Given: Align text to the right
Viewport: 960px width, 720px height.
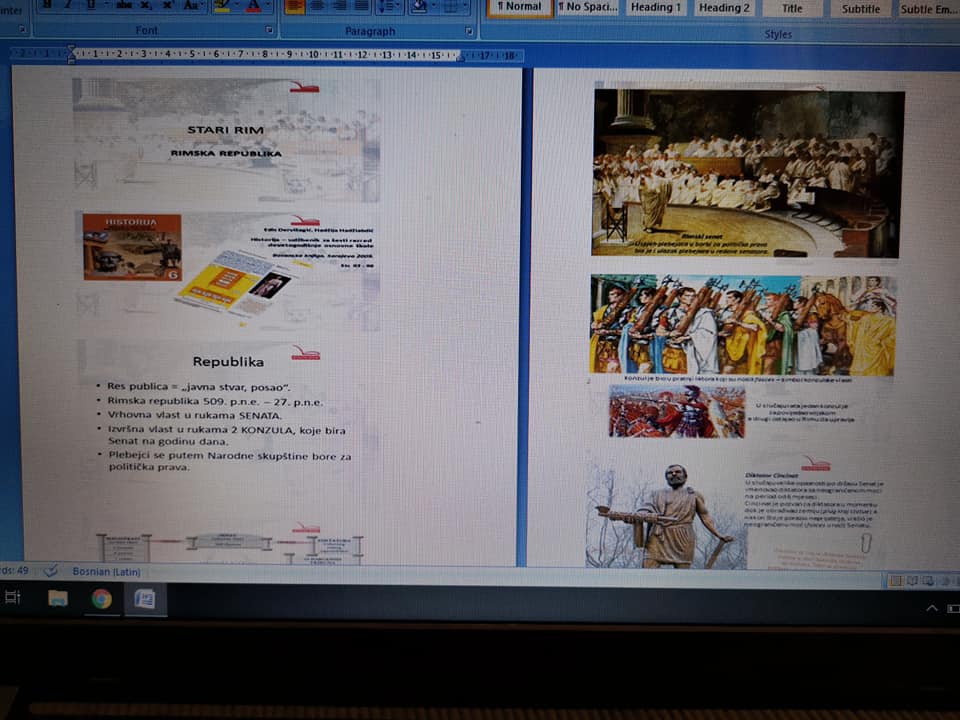Looking at the screenshot, I should [x=339, y=6].
